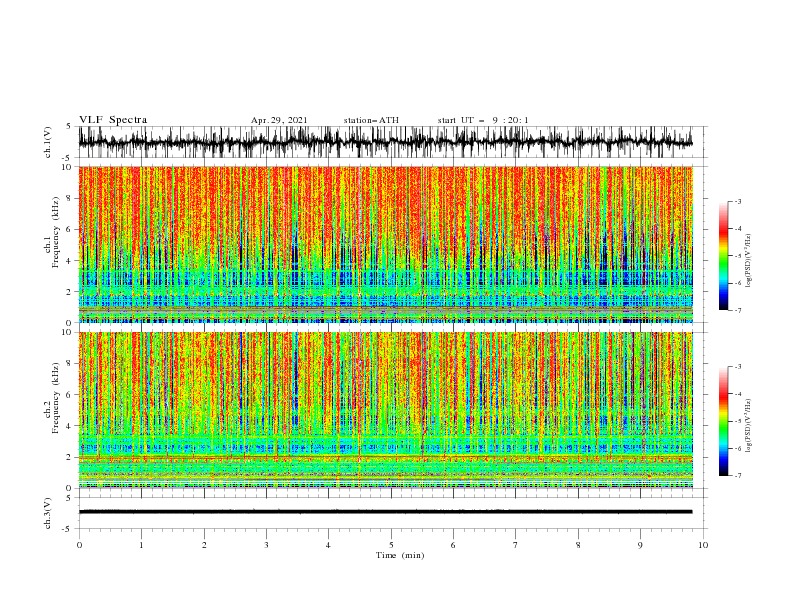The image size is (792, 612).
Task: Click the ch.1 voltage waveform trace
Action: click(x=385, y=142)
